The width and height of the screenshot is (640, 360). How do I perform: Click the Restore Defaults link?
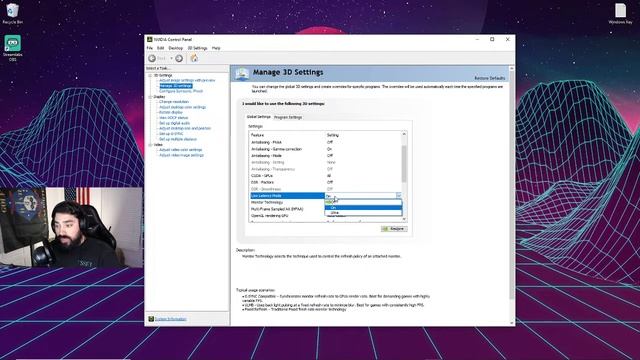click(x=489, y=78)
